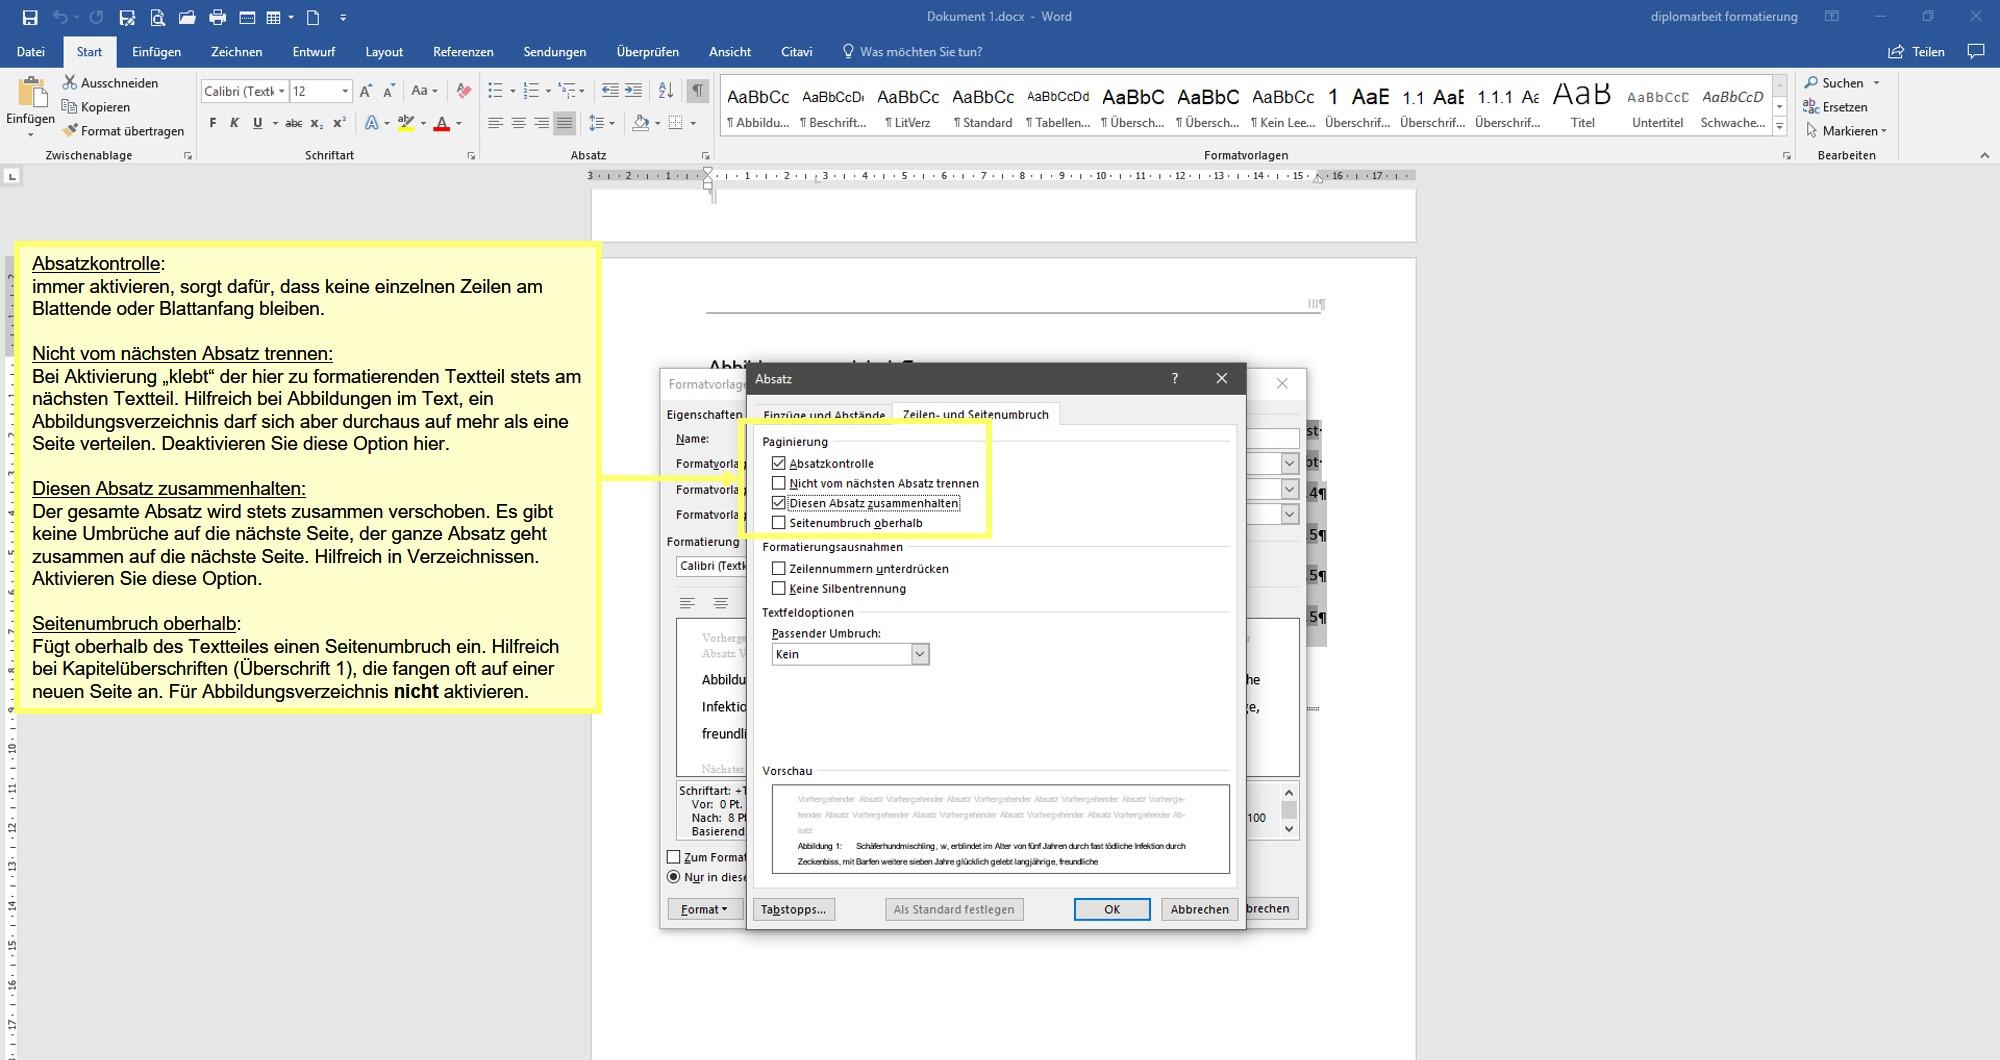Switch to Einzüge und Abstände tab
This screenshot has height=1060, width=2000.
tap(823, 414)
